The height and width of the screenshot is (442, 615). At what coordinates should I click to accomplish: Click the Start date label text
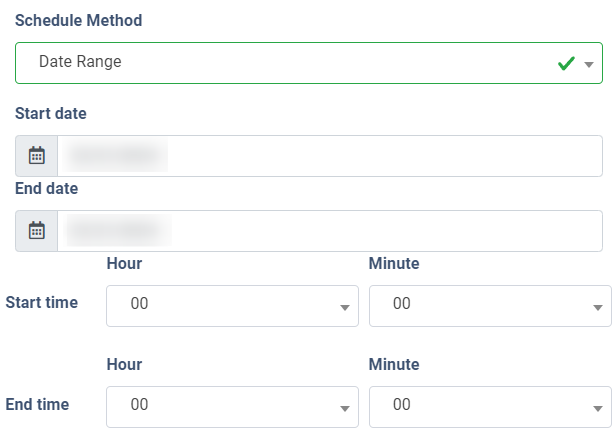[x=51, y=113]
